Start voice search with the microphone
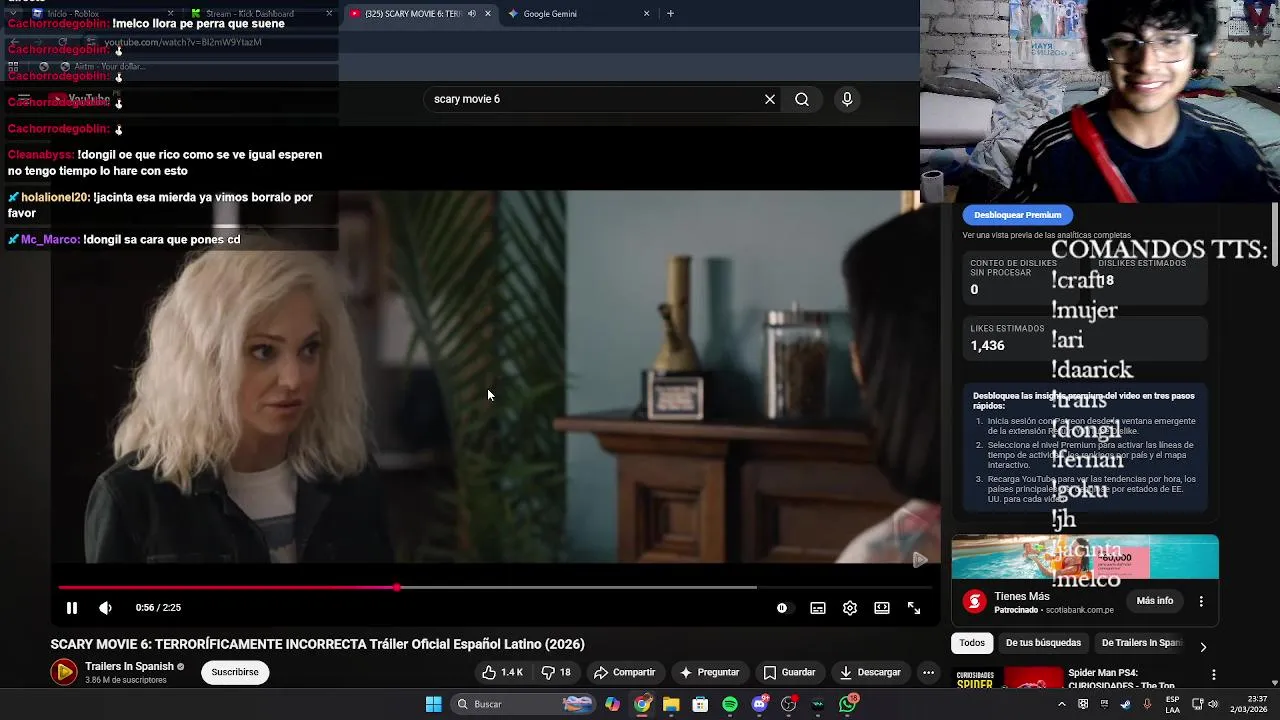Viewport: 1280px width, 720px height. pyautogui.click(x=847, y=99)
